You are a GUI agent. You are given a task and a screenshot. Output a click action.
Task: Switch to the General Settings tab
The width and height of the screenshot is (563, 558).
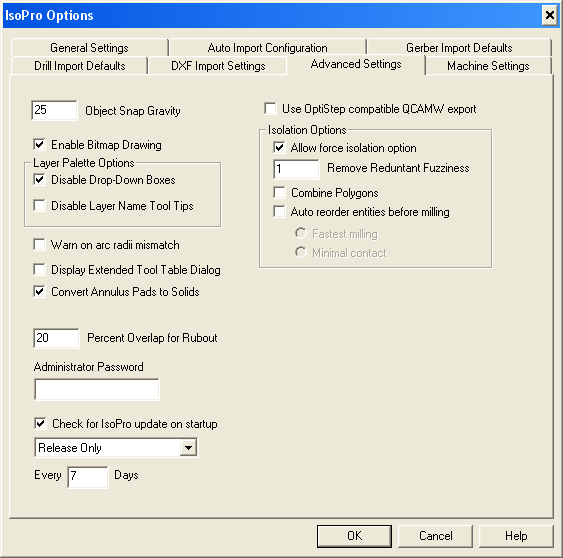point(89,47)
